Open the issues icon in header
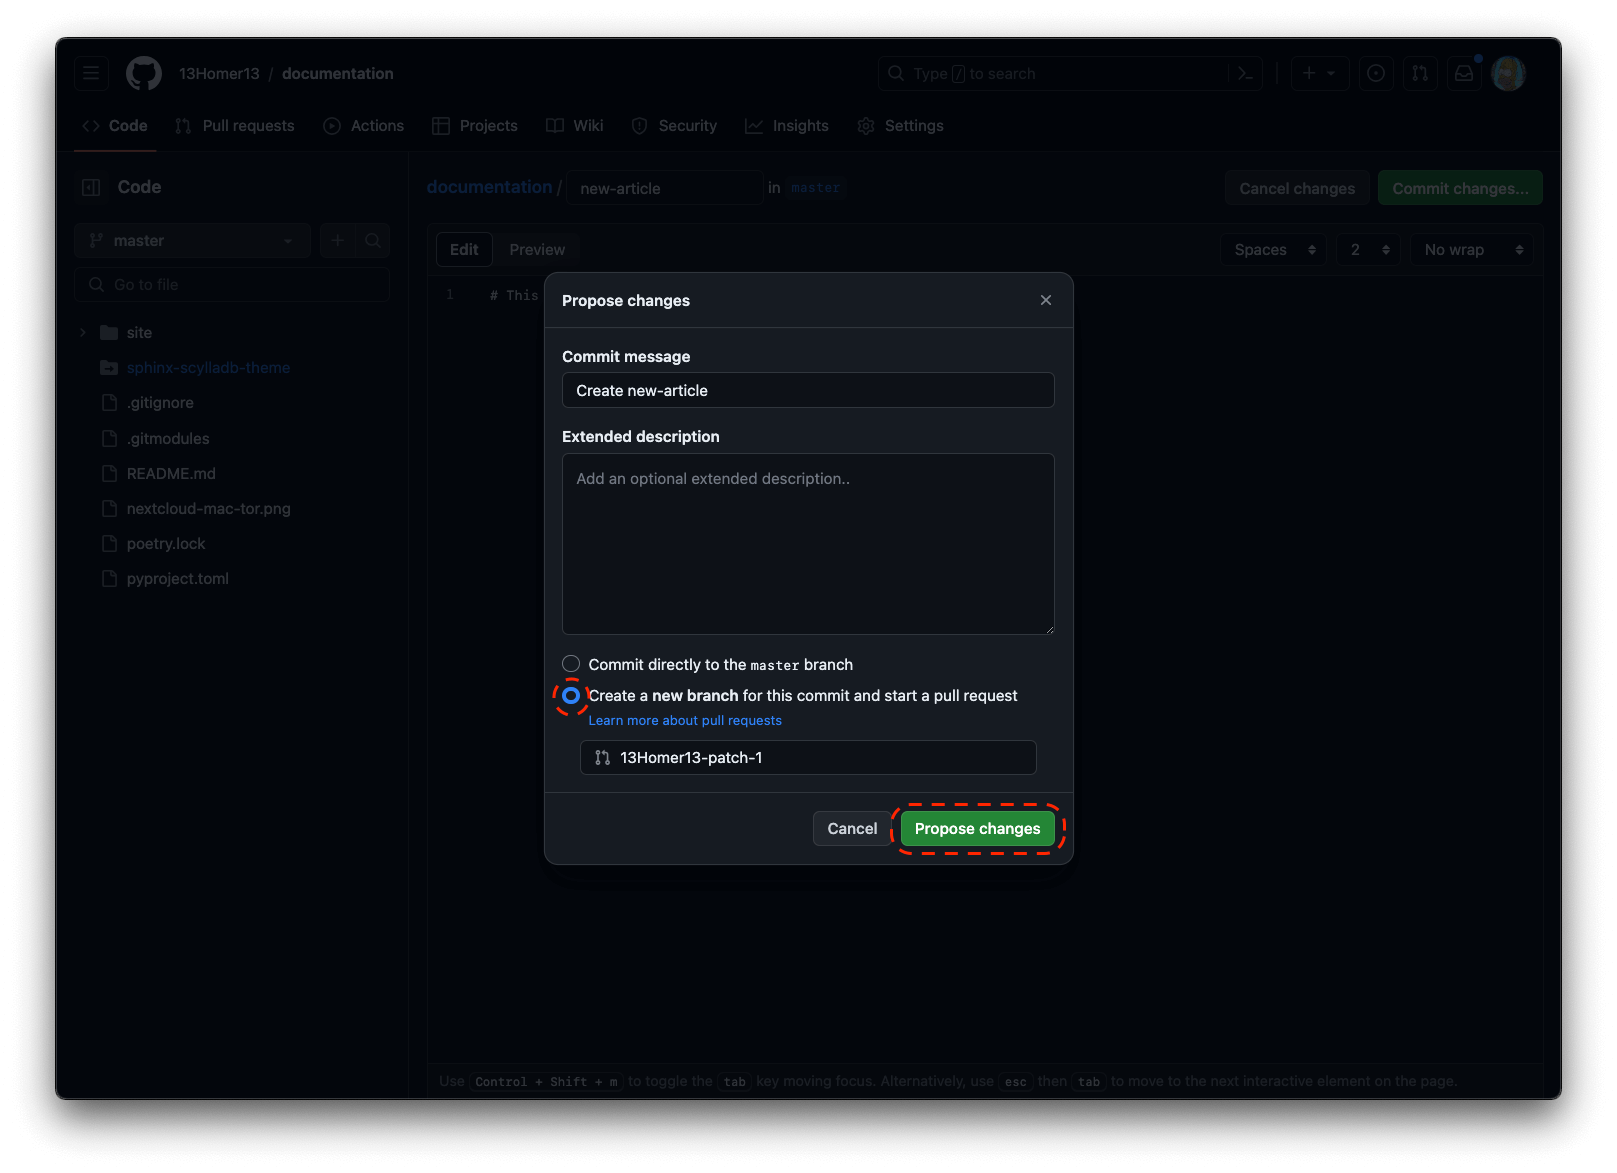The image size is (1617, 1173). 1376,73
